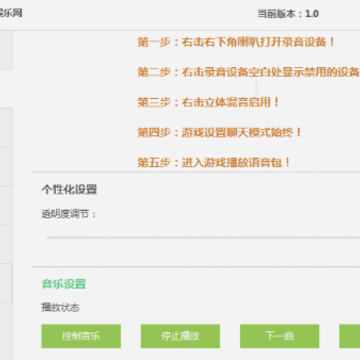The image size is (360, 360).
Task: Select the 第二步 disabled devices instruction line
Action: pos(248,72)
